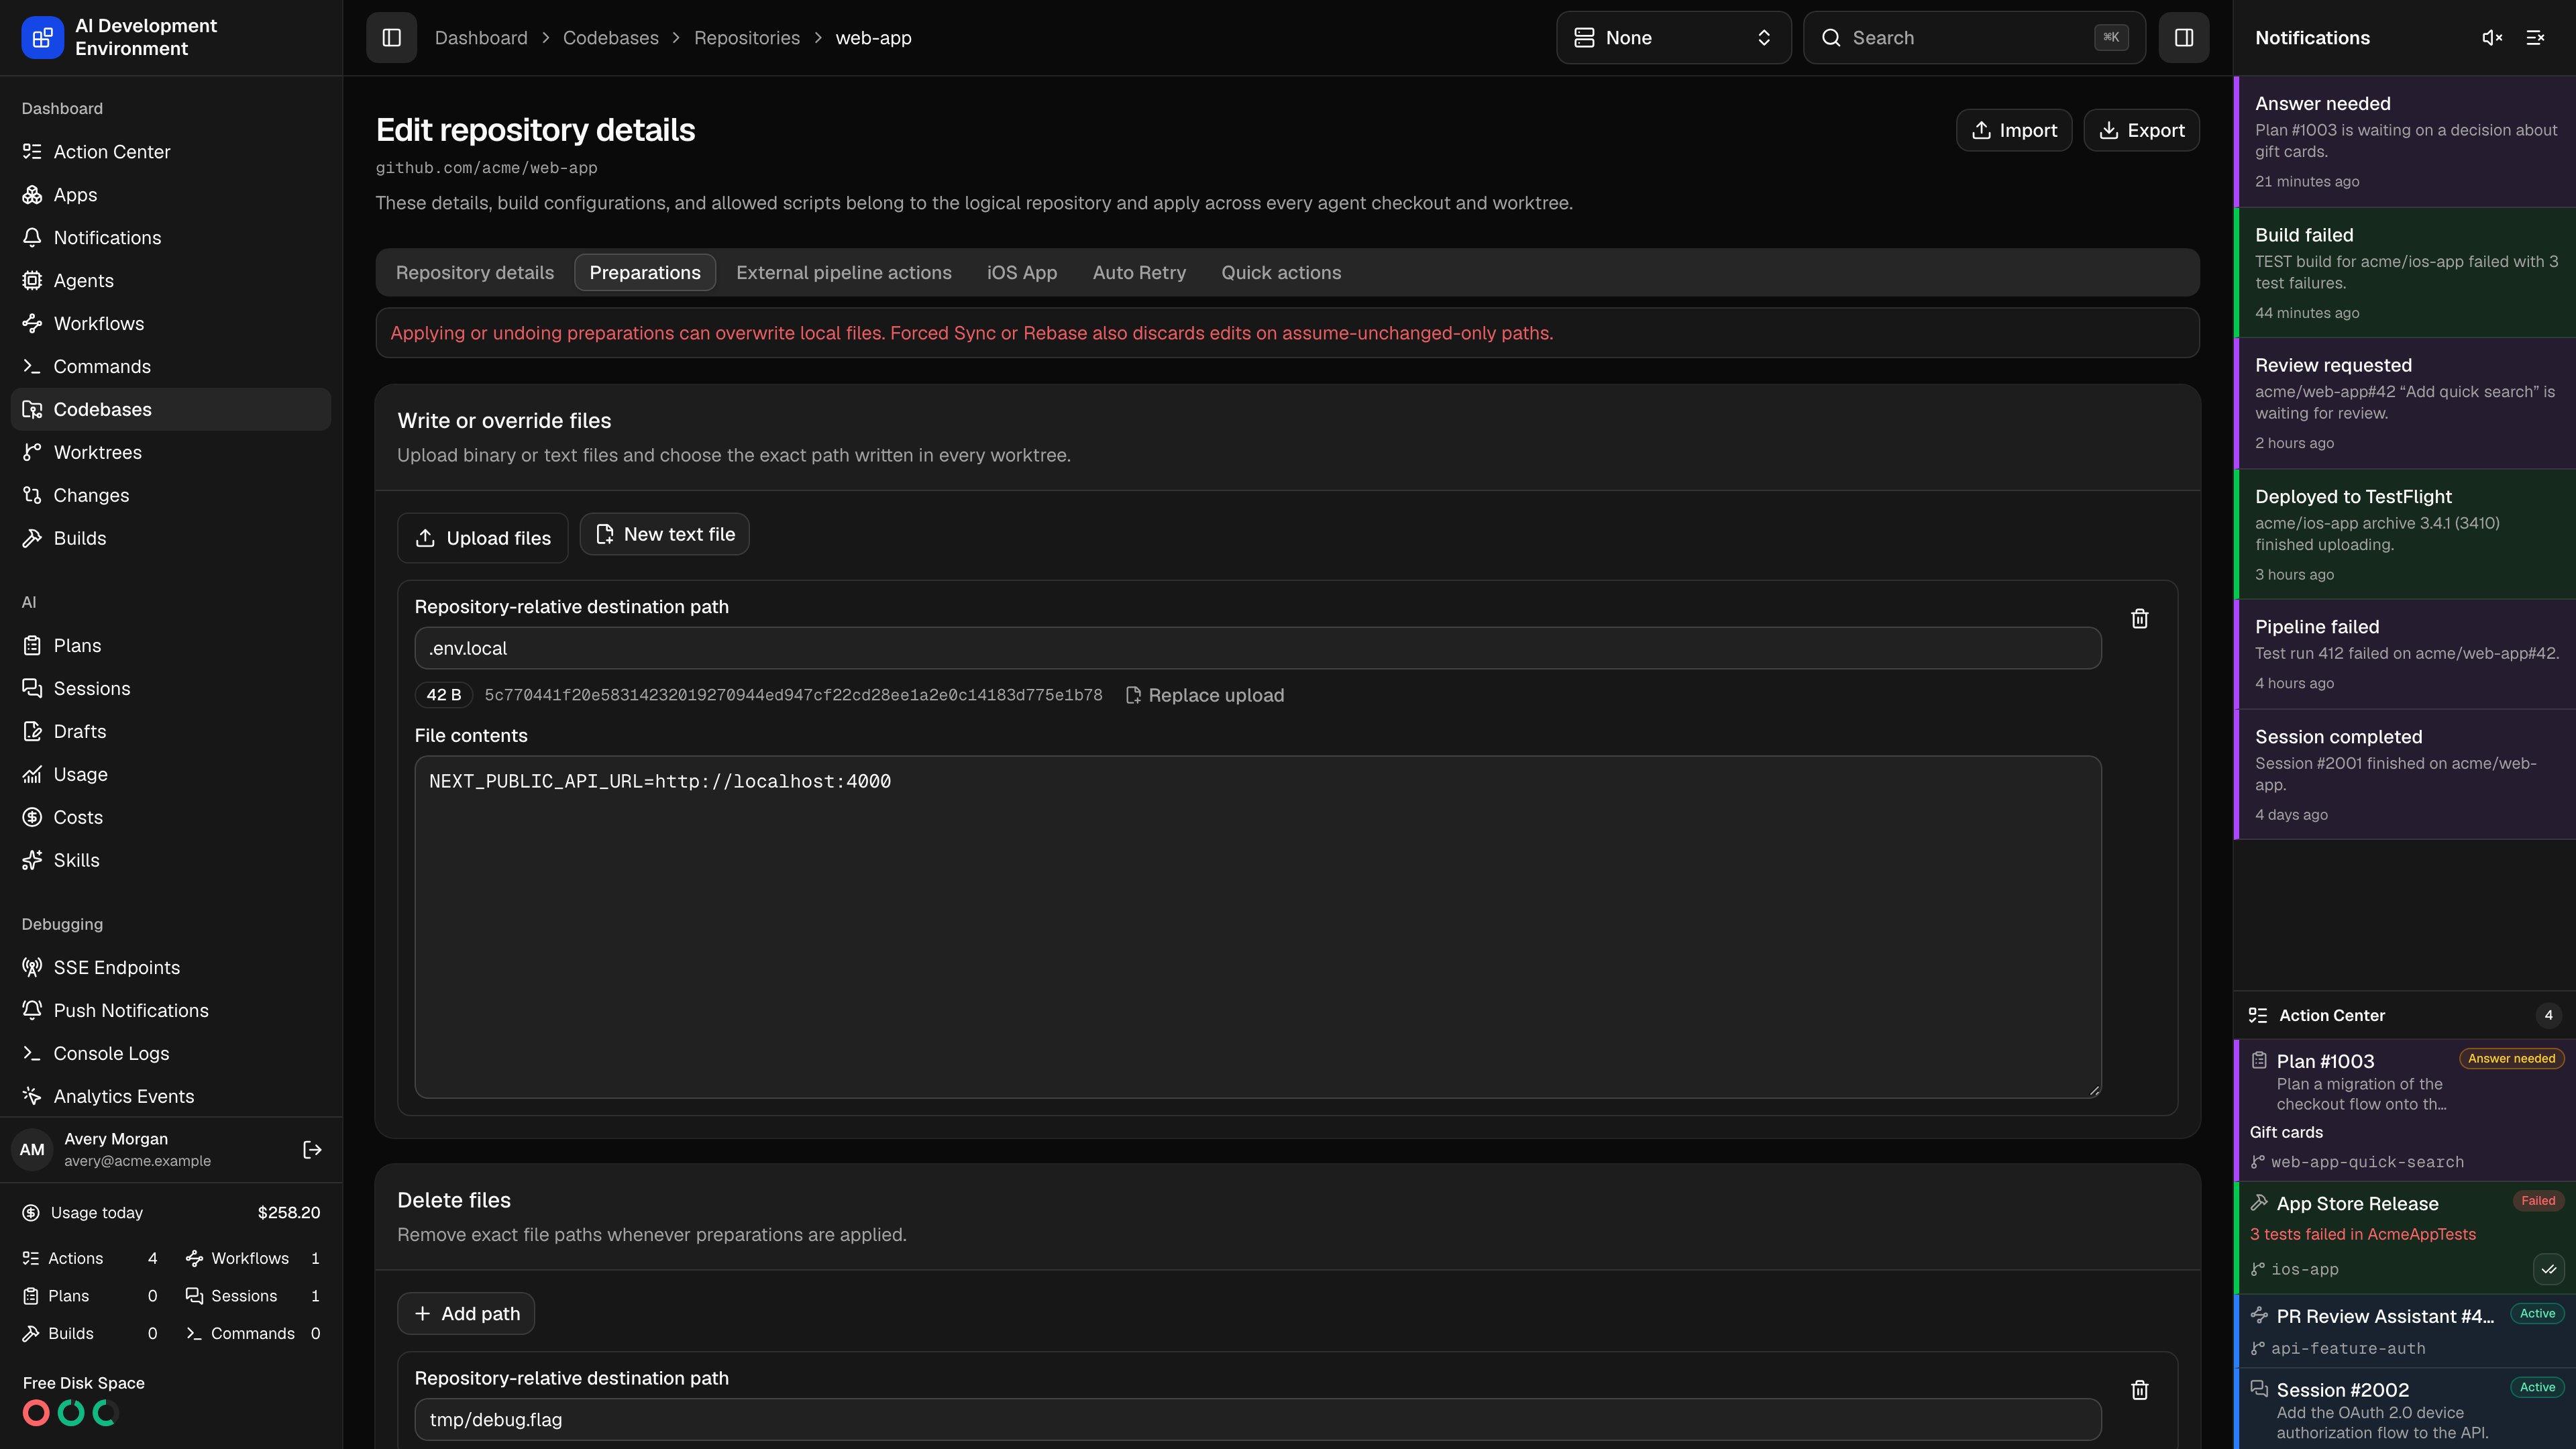
Task: Open Session #2002 in Action Center
Action: point(2405,1409)
